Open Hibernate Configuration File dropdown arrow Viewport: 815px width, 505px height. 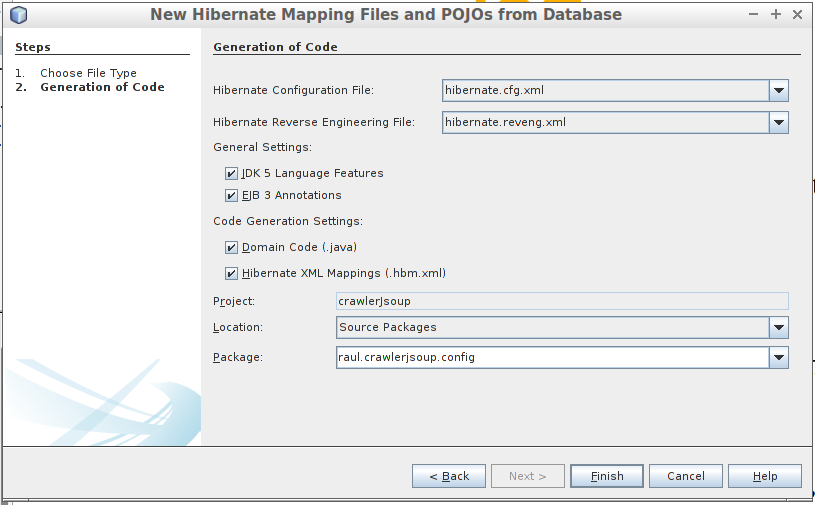(779, 91)
